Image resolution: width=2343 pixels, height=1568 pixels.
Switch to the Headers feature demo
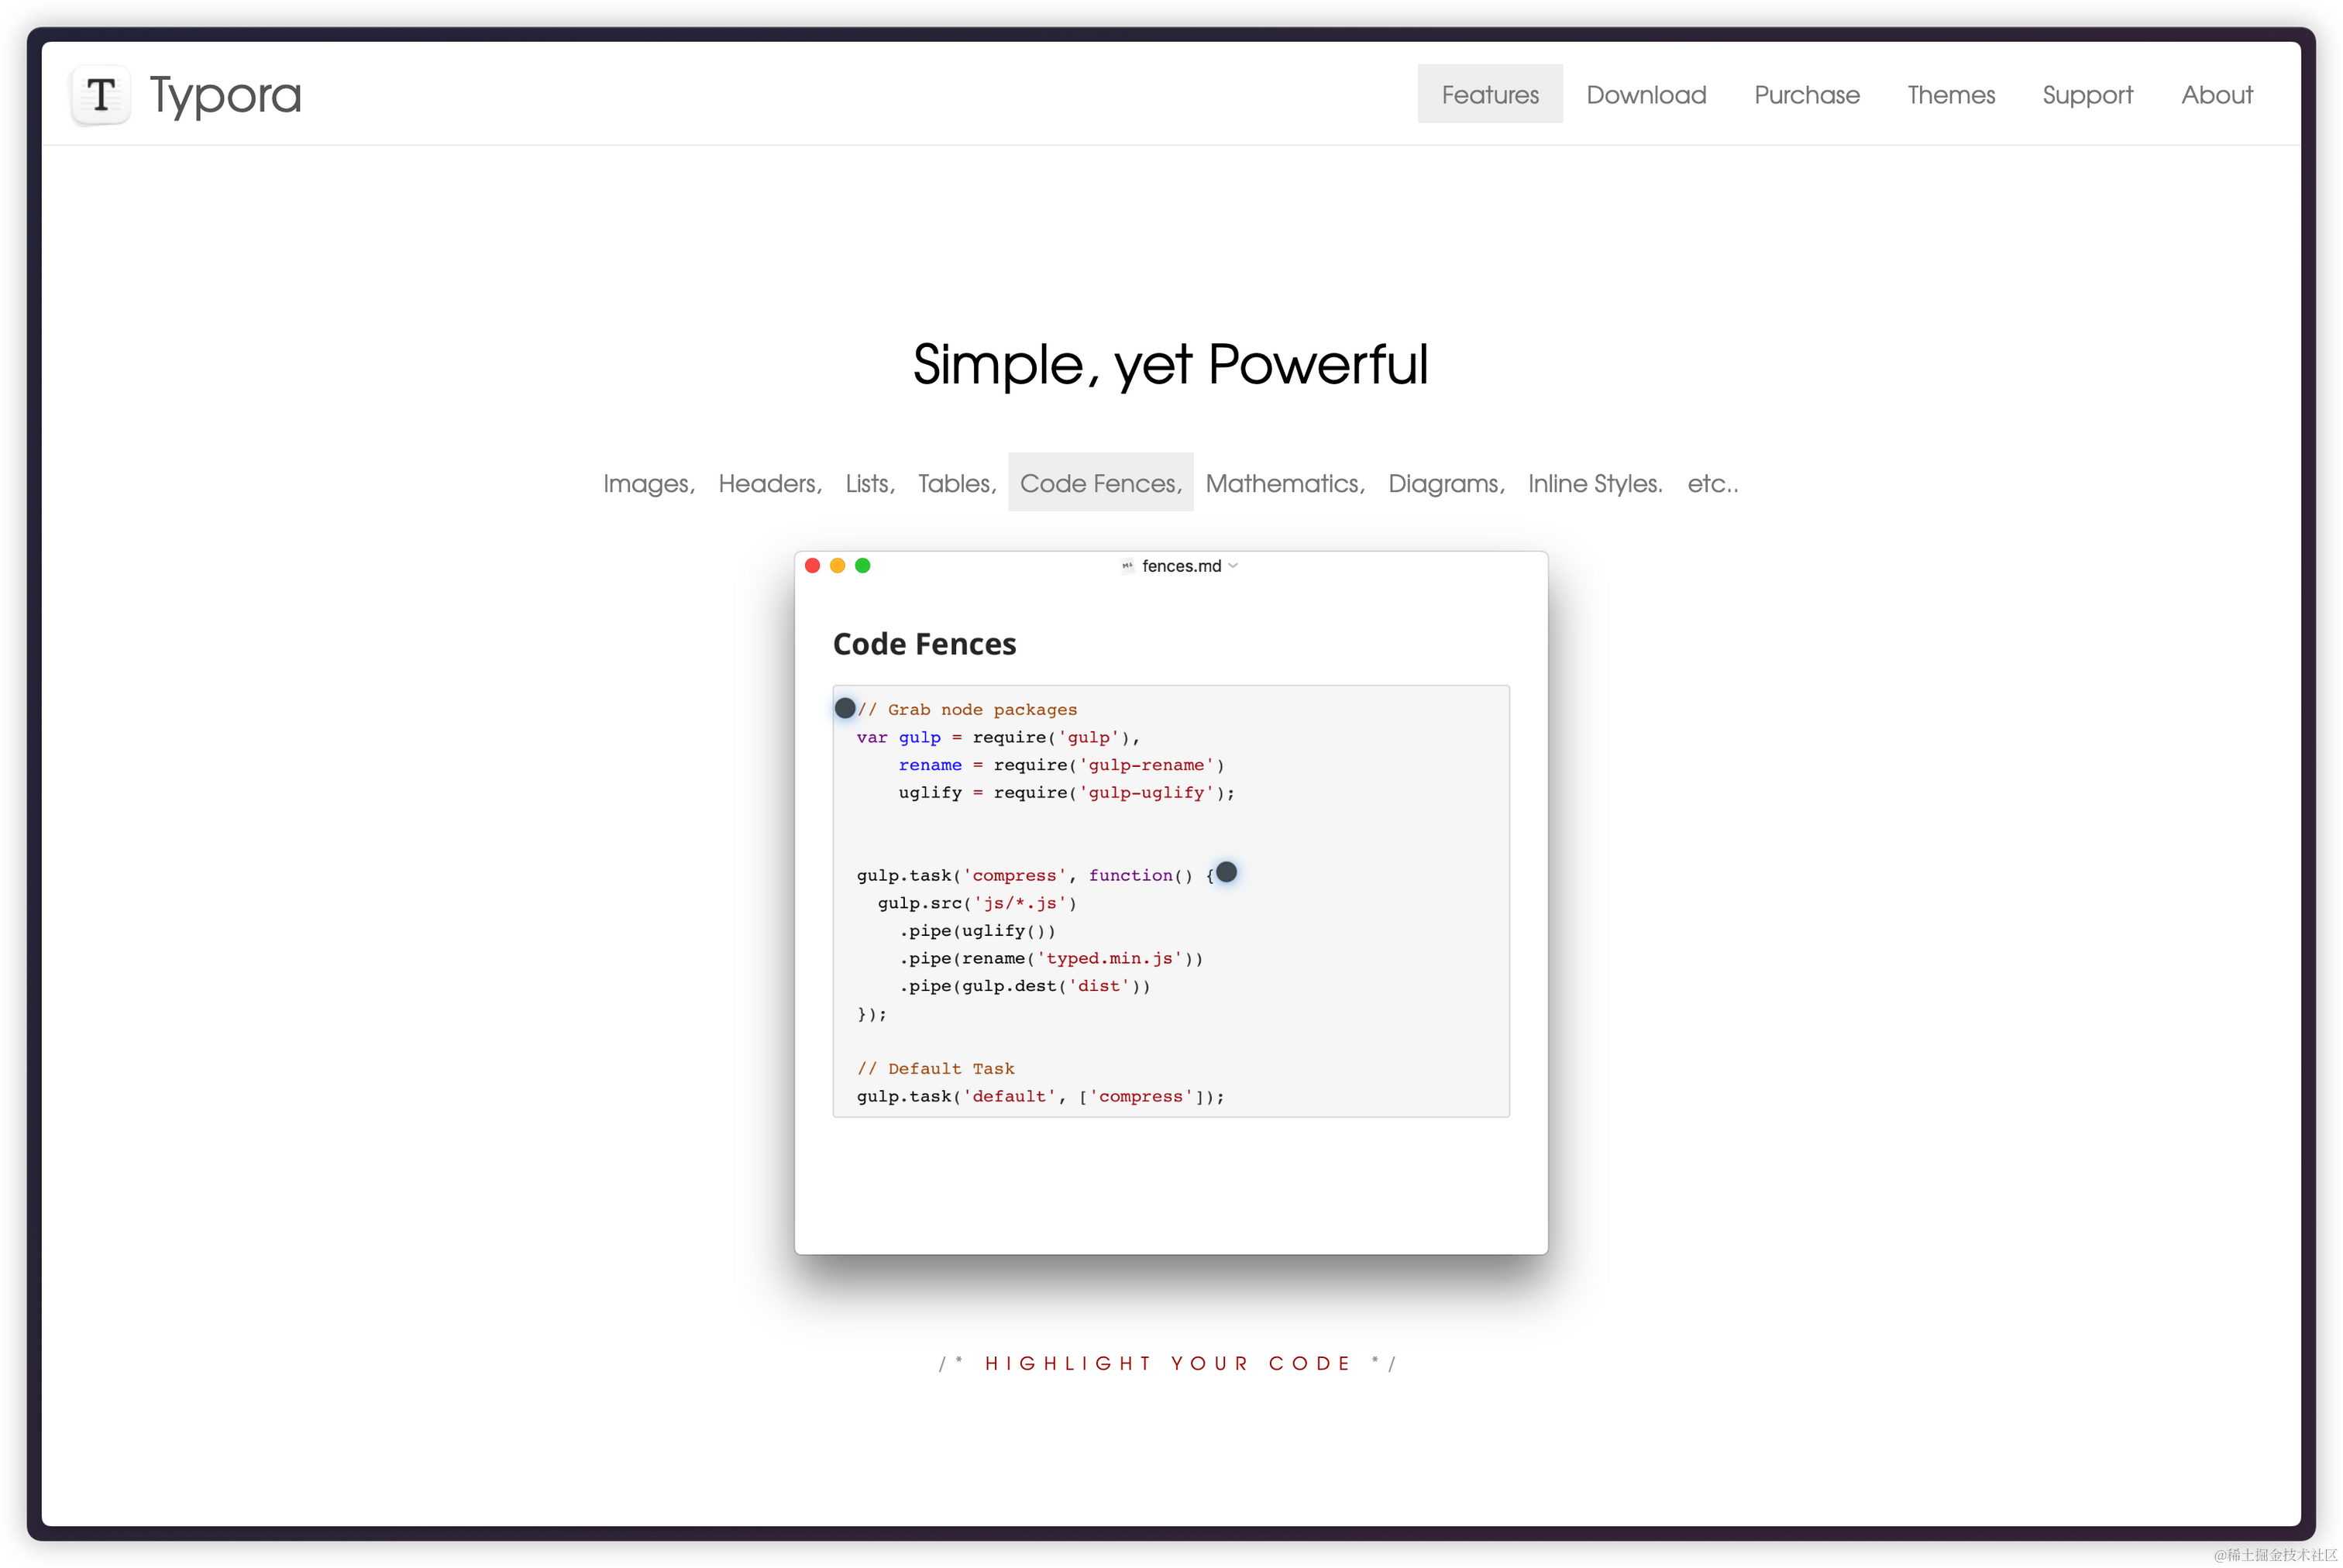[x=769, y=483]
